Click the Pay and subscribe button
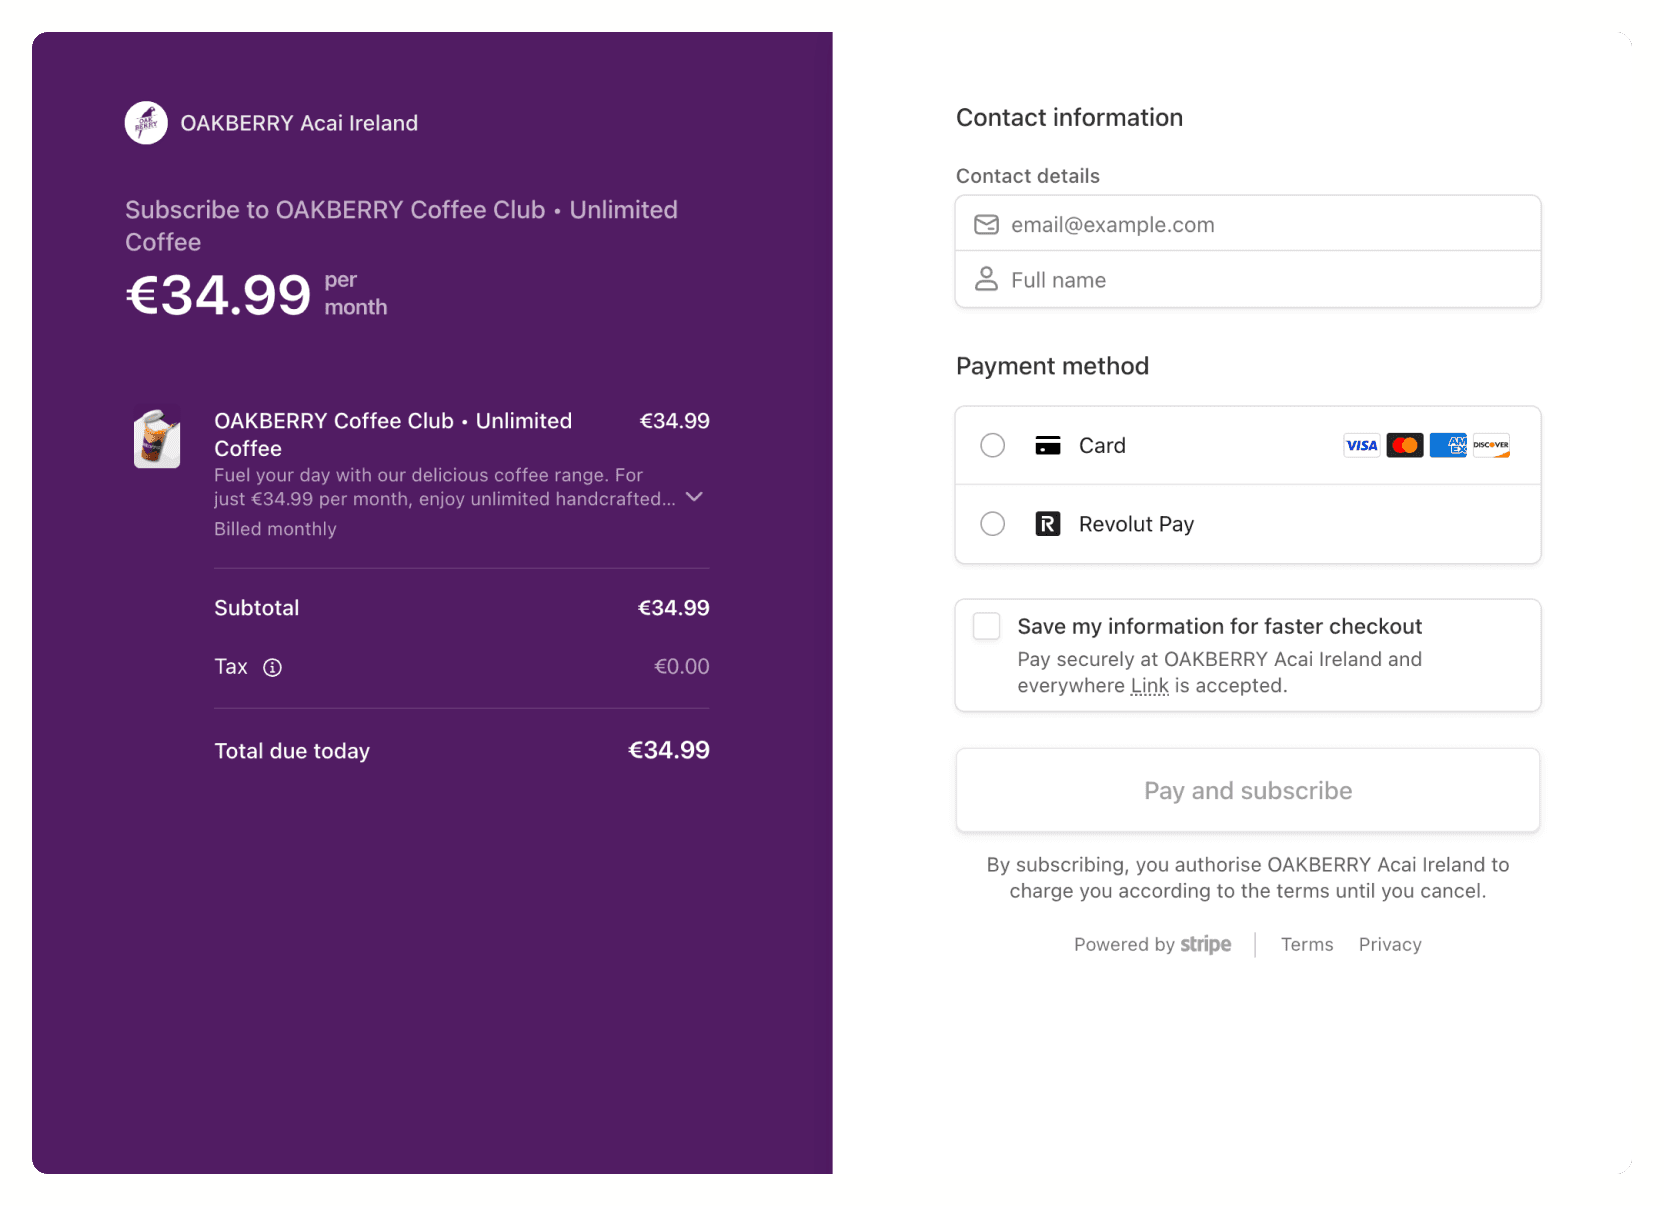 [1247, 791]
